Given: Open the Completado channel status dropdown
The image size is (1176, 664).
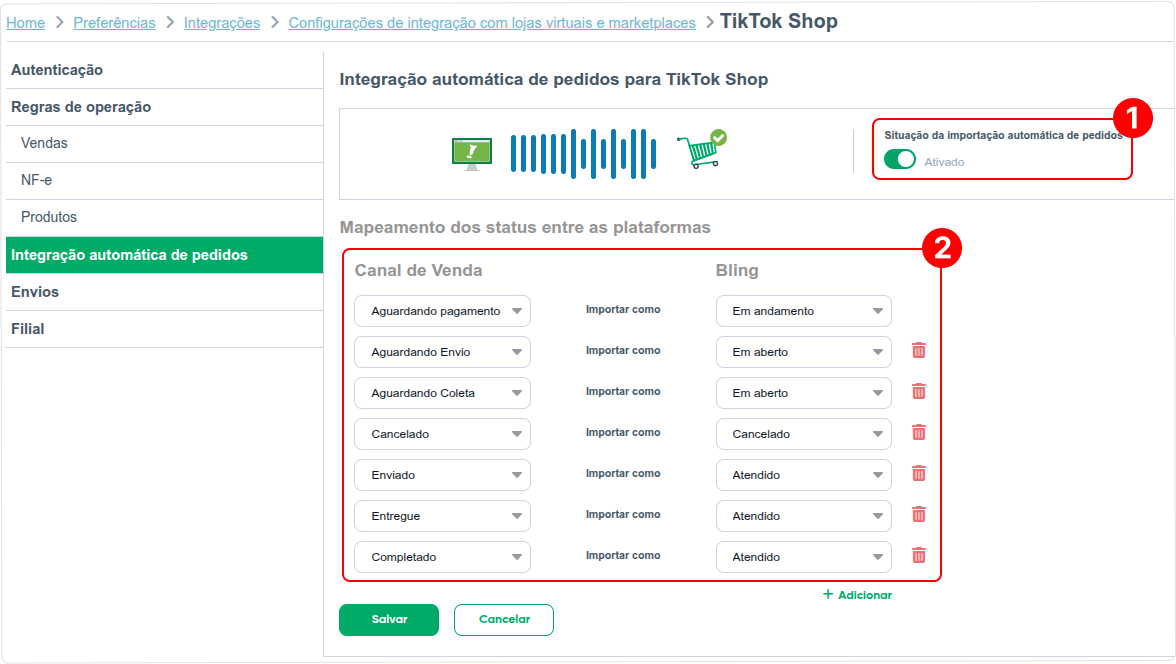Looking at the screenshot, I should coord(442,557).
